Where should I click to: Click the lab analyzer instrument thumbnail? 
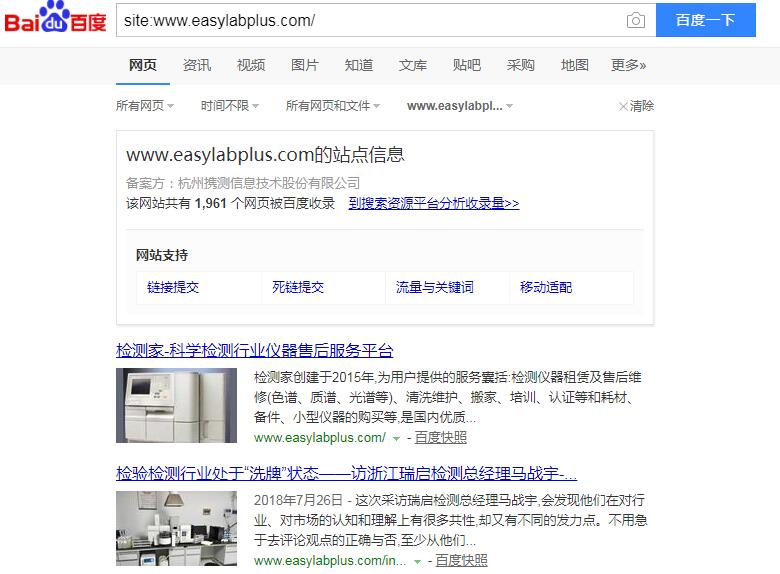coord(176,405)
